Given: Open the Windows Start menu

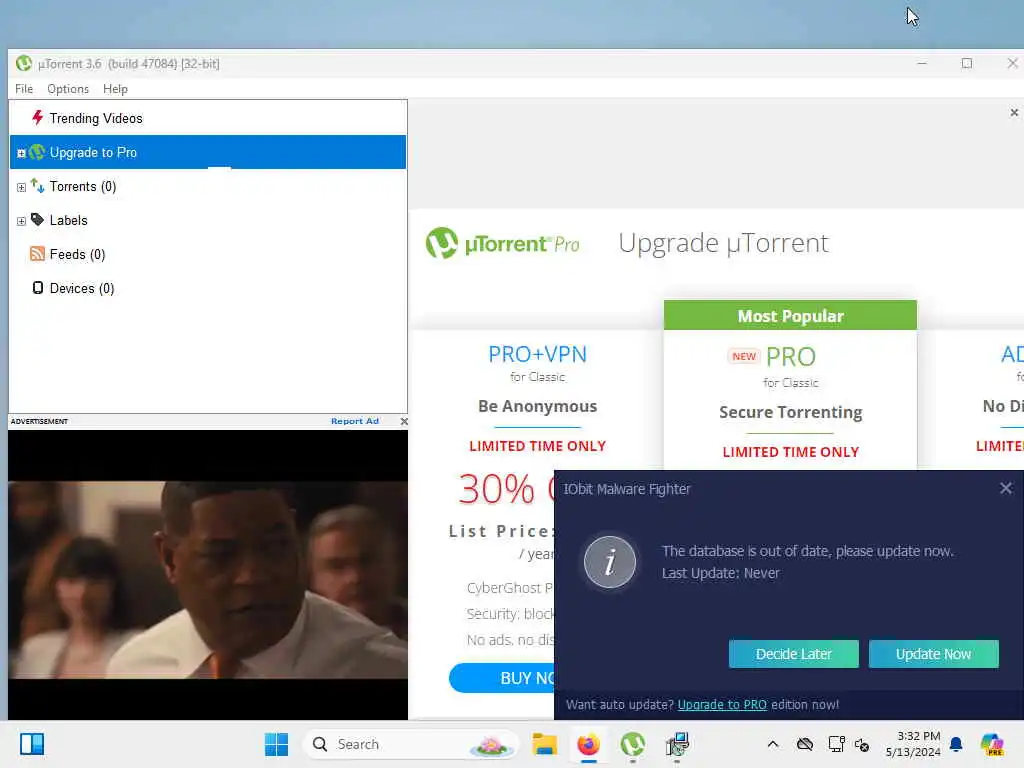Looking at the screenshot, I should 276,744.
